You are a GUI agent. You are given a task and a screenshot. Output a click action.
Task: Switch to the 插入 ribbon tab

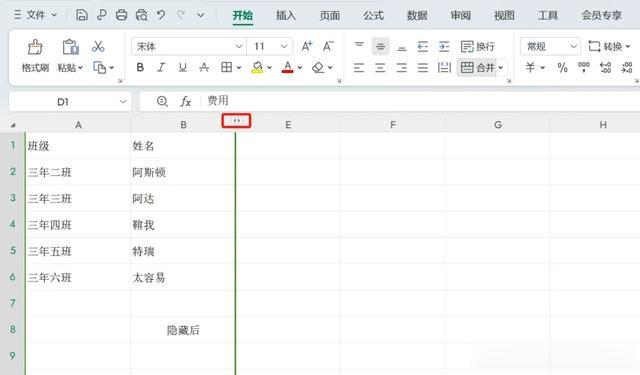pos(286,16)
